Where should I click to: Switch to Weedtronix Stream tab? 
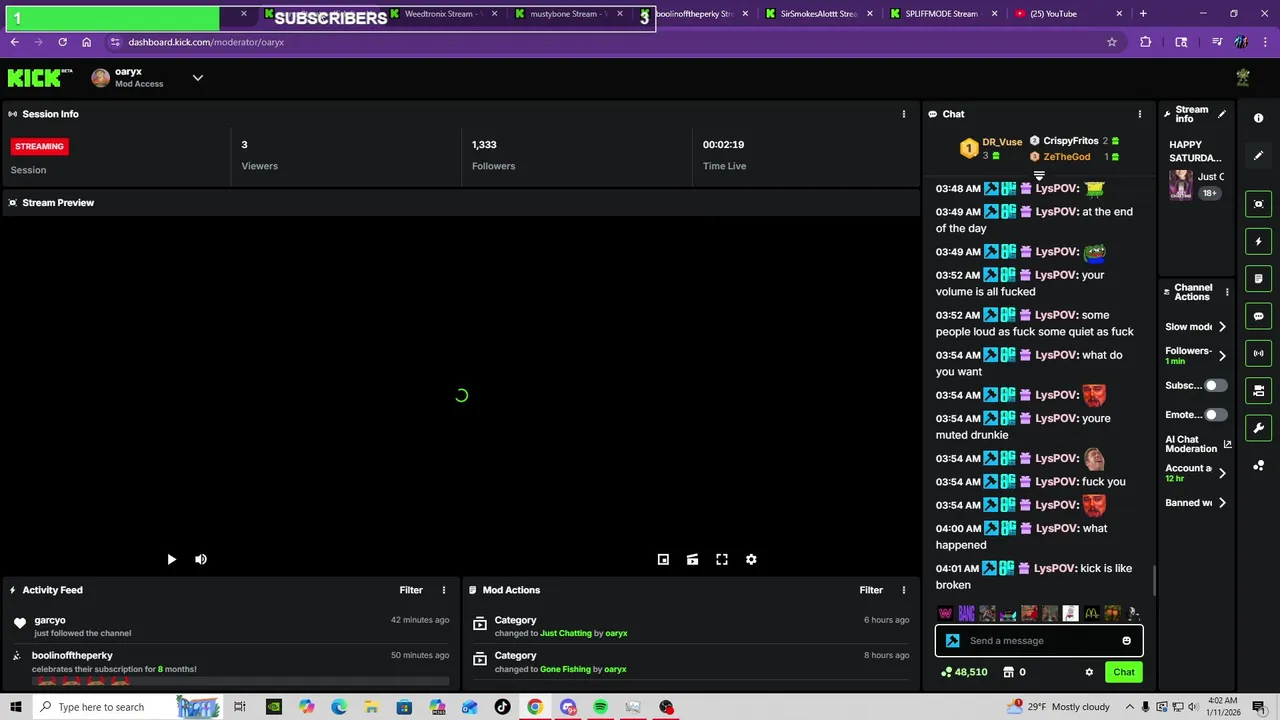(445, 14)
